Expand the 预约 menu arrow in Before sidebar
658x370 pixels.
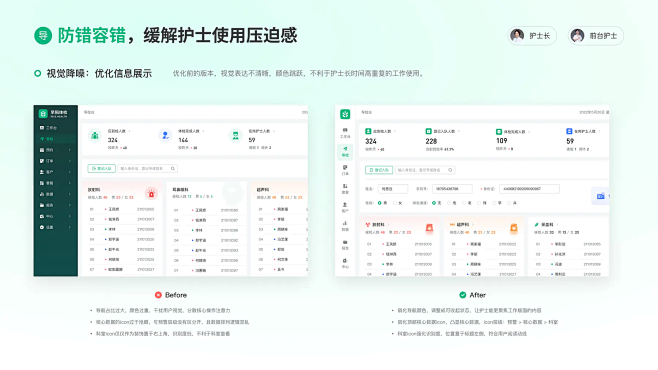(x=70, y=150)
